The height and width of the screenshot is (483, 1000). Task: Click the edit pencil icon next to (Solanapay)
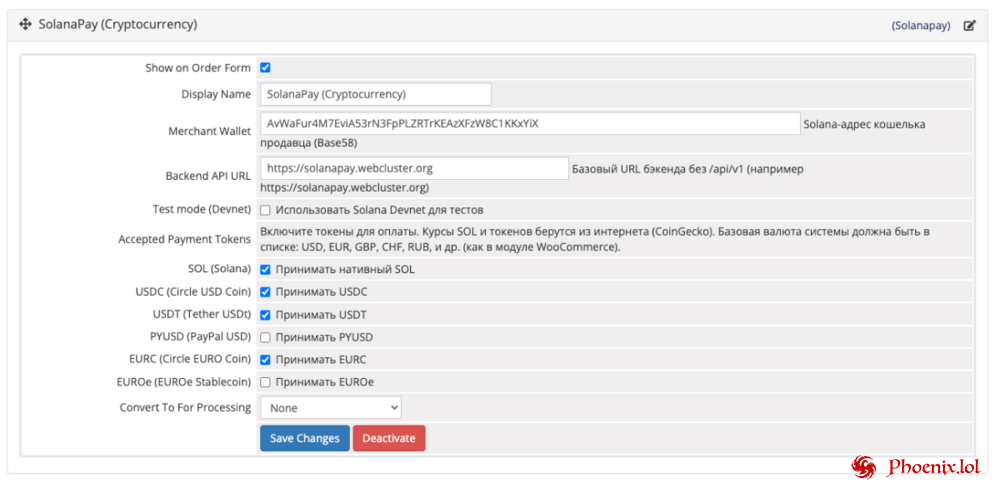969,26
